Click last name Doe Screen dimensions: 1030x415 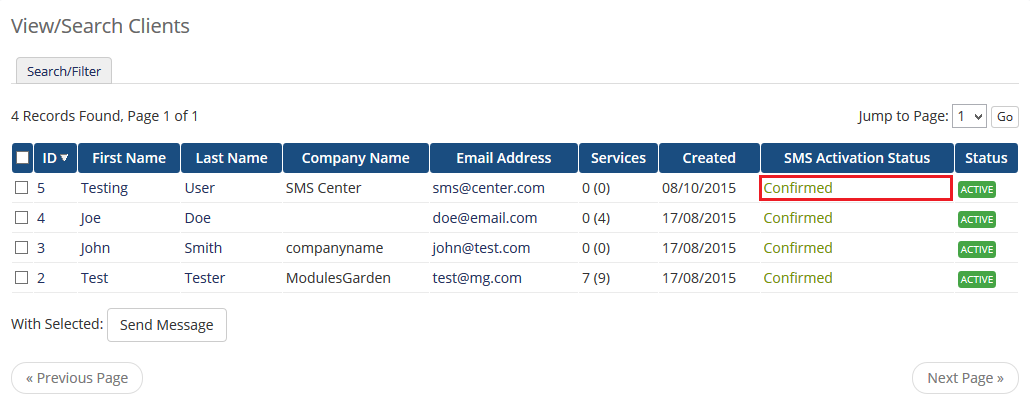(x=198, y=218)
